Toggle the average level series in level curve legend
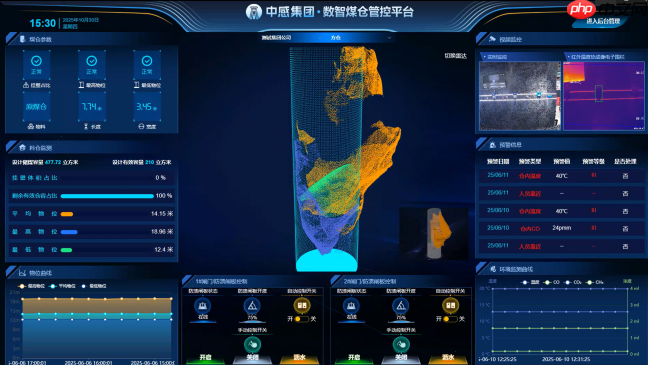 coord(62,286)
